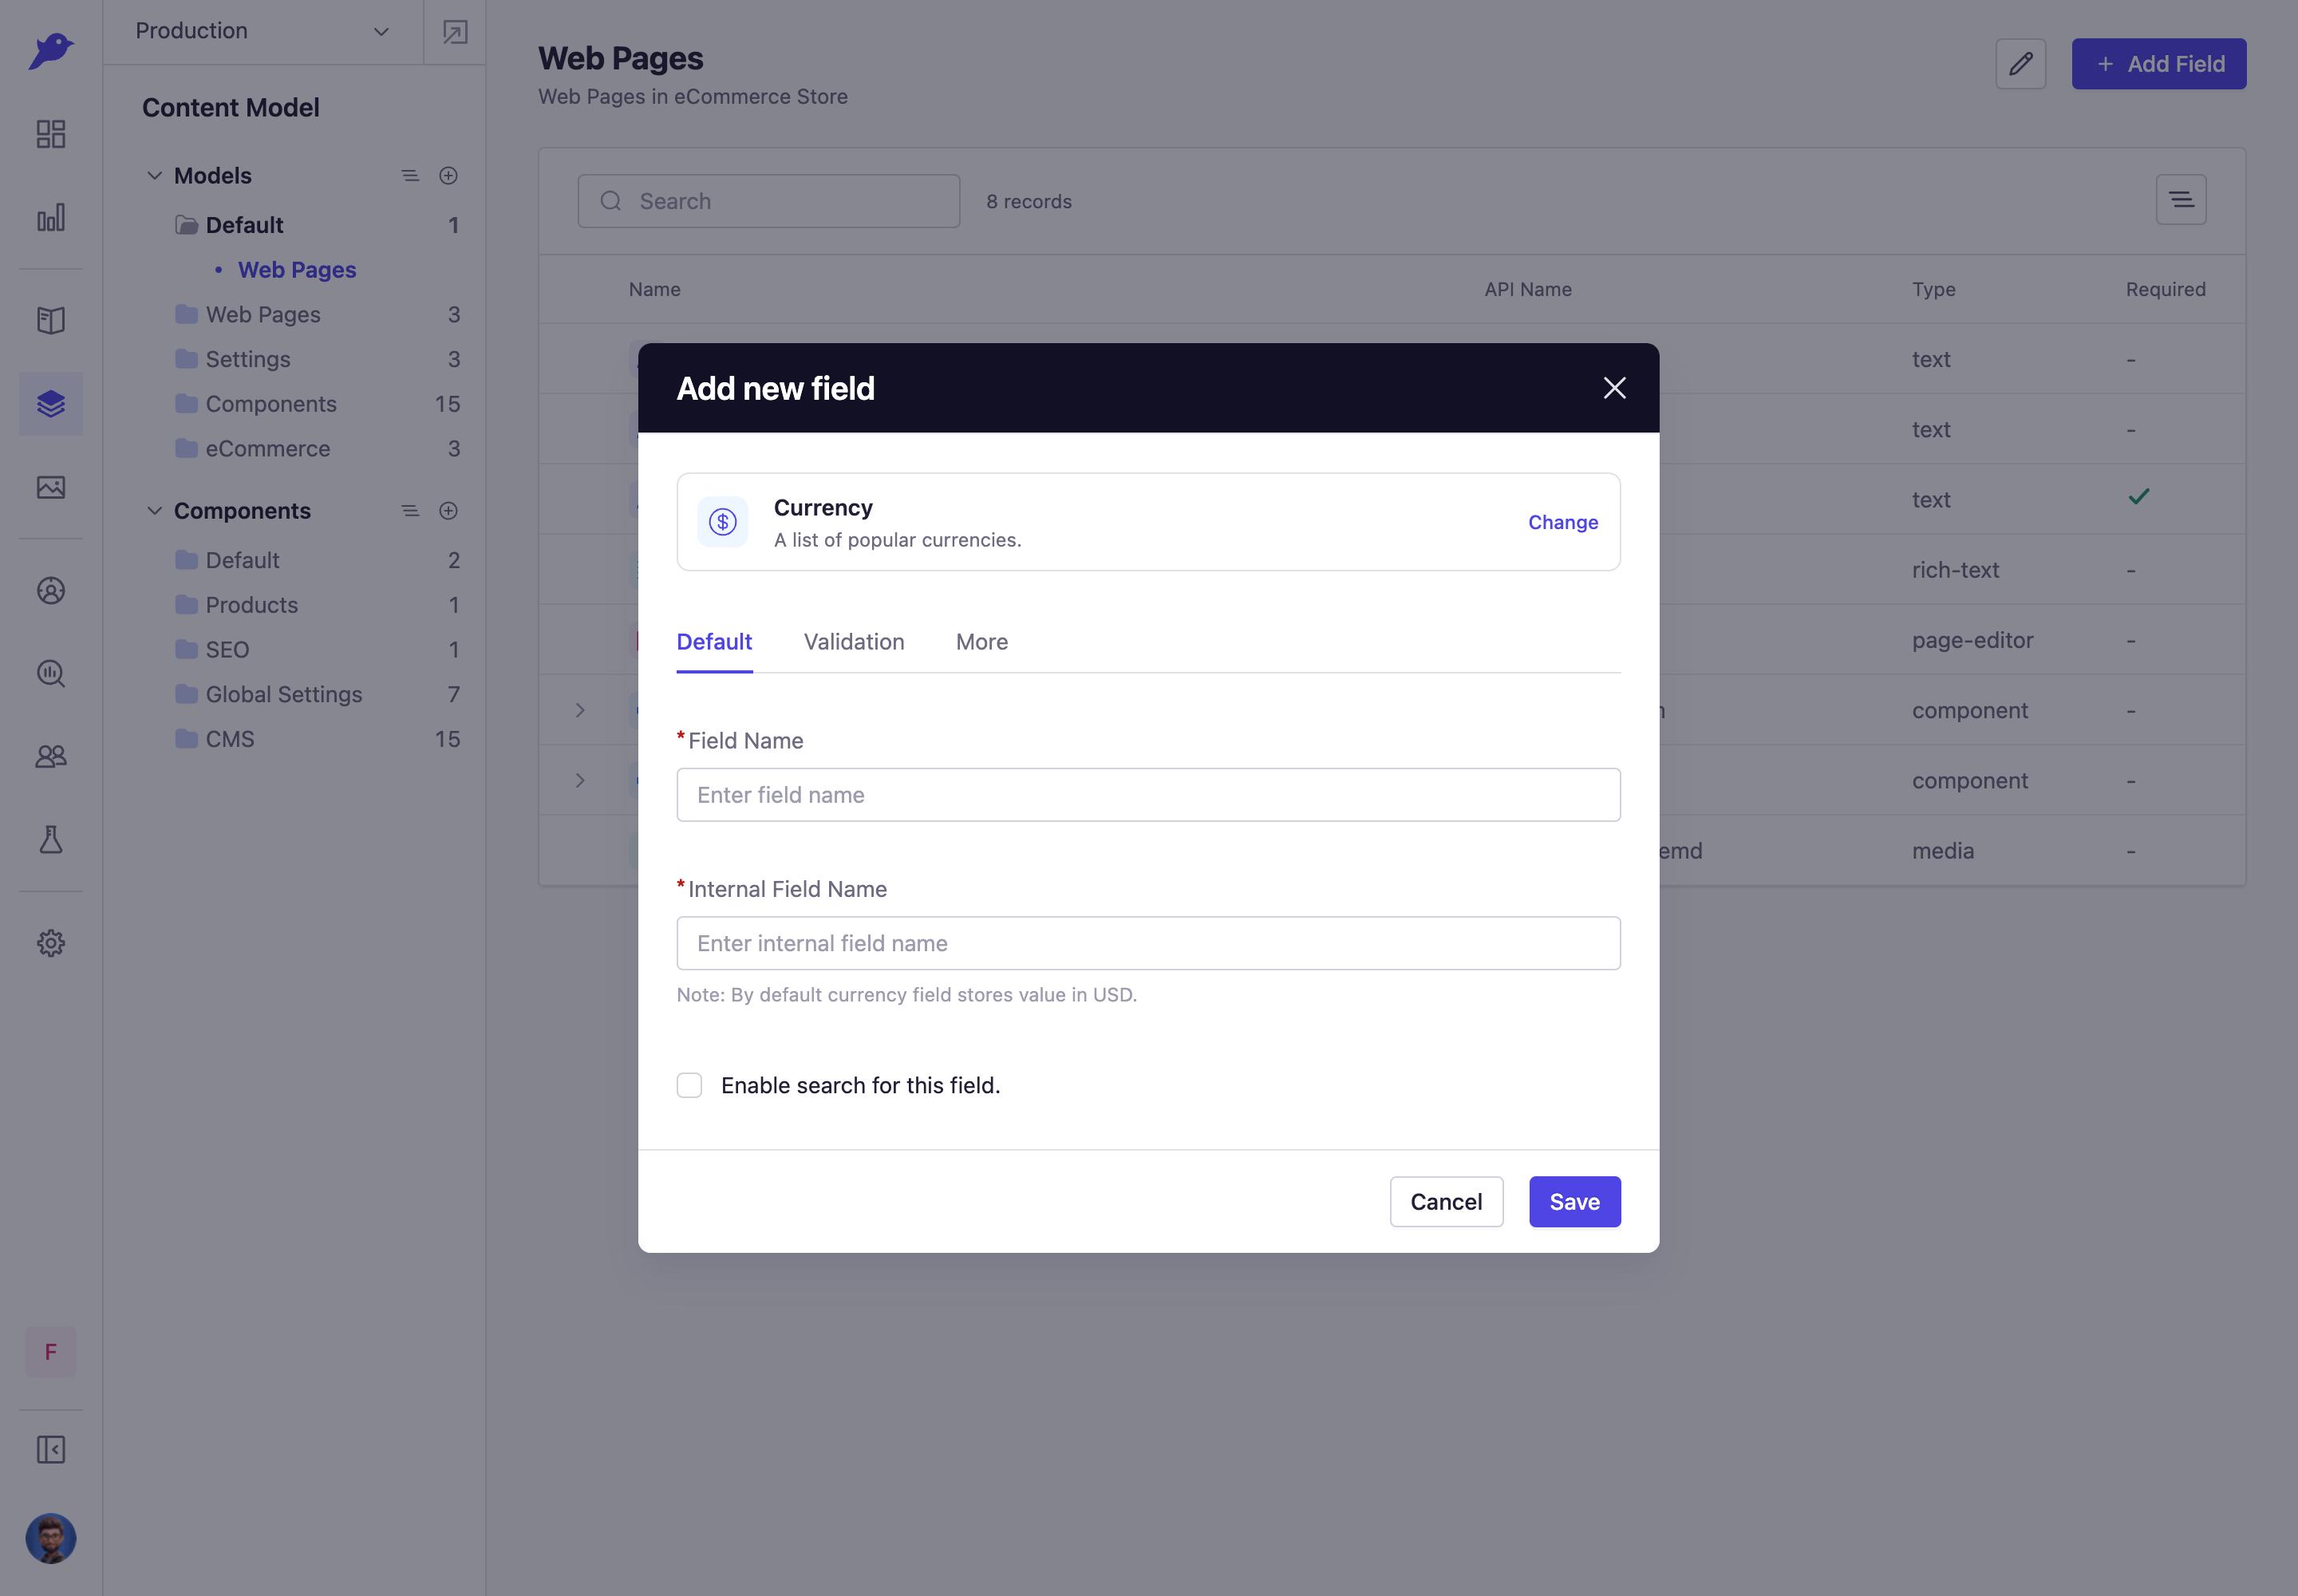Click the Change field type link

pyautogui.click(x=1563, y=522)
